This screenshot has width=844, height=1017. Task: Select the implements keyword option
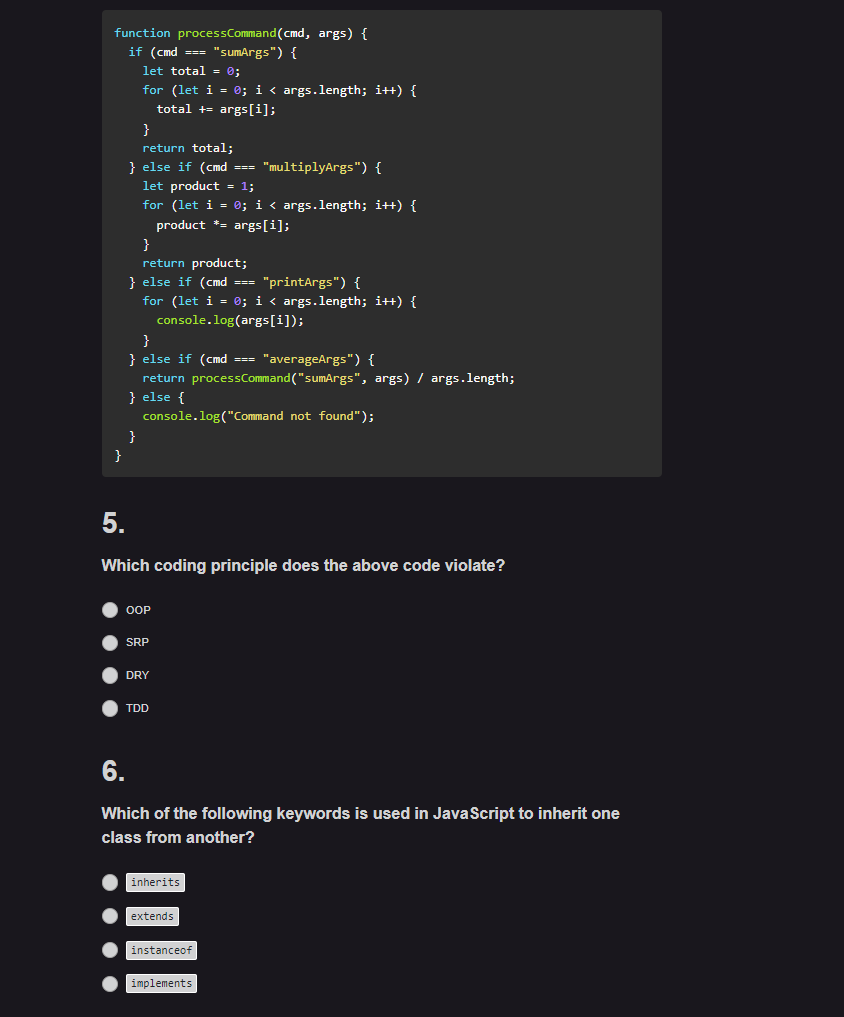point(110,983)
